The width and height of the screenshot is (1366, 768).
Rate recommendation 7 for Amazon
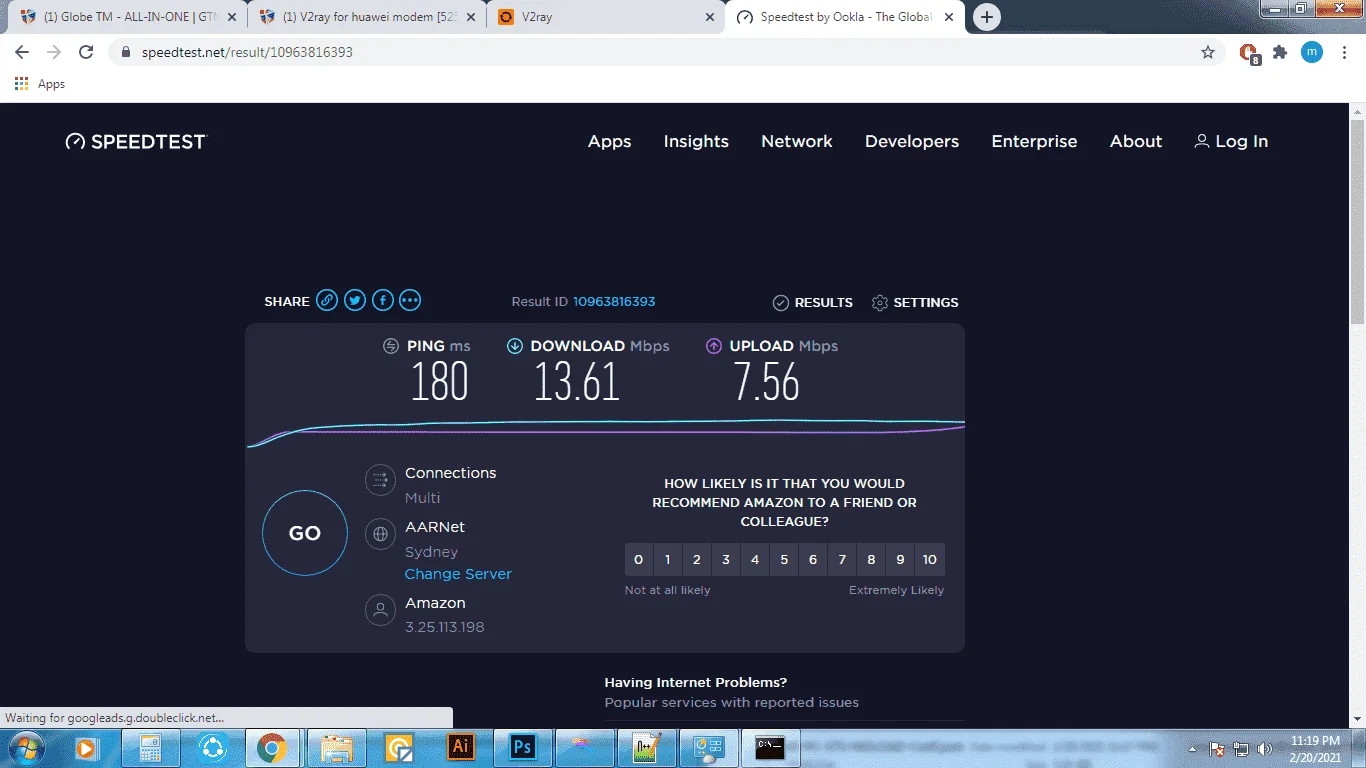pyautogui.click(x=842, y=560)
